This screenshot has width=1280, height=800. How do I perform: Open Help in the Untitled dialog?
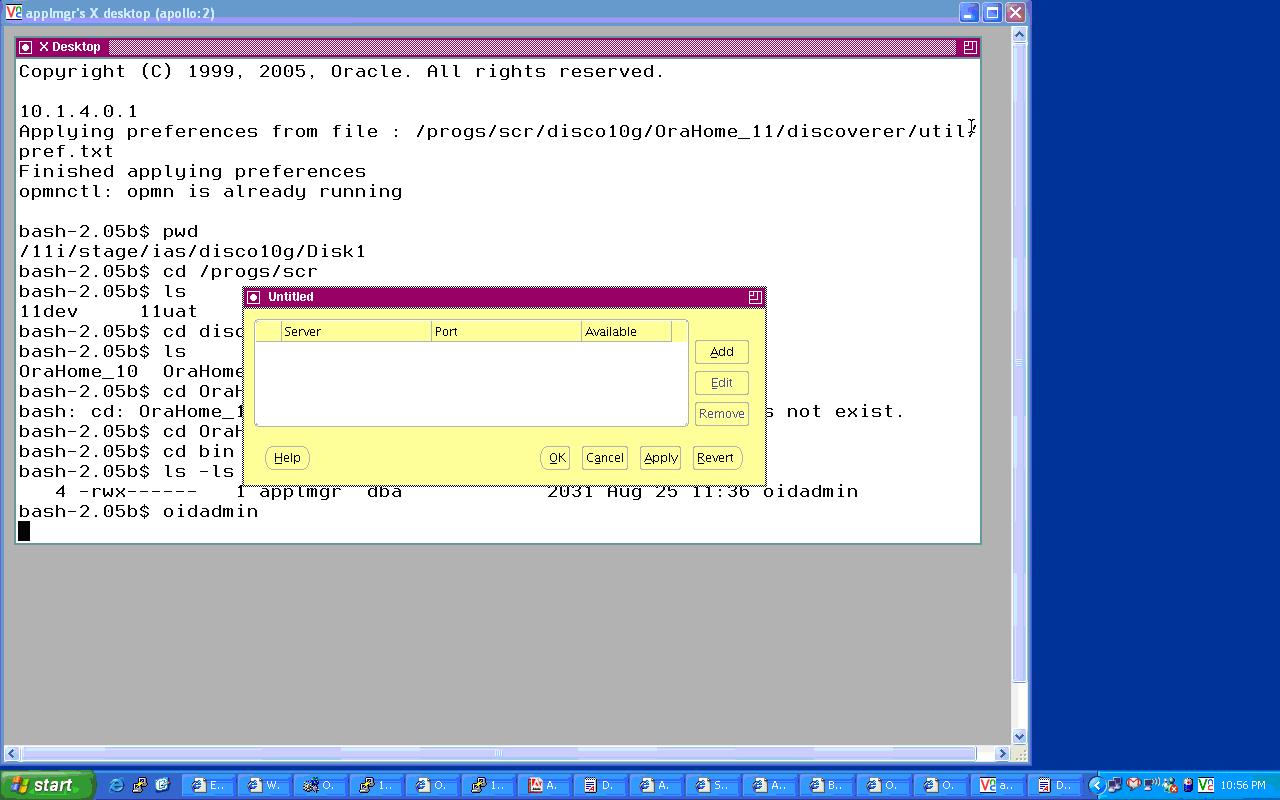tap(287, 458)
